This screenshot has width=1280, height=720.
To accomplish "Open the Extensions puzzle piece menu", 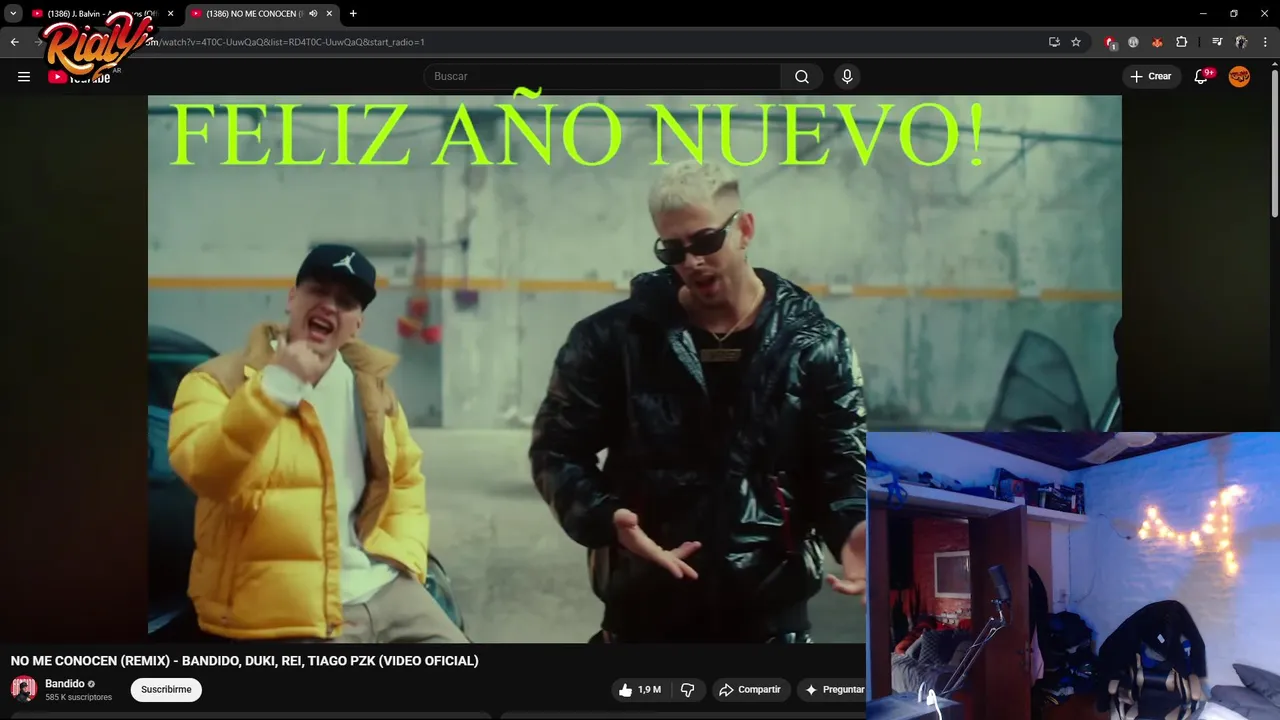I will 1181,42.
